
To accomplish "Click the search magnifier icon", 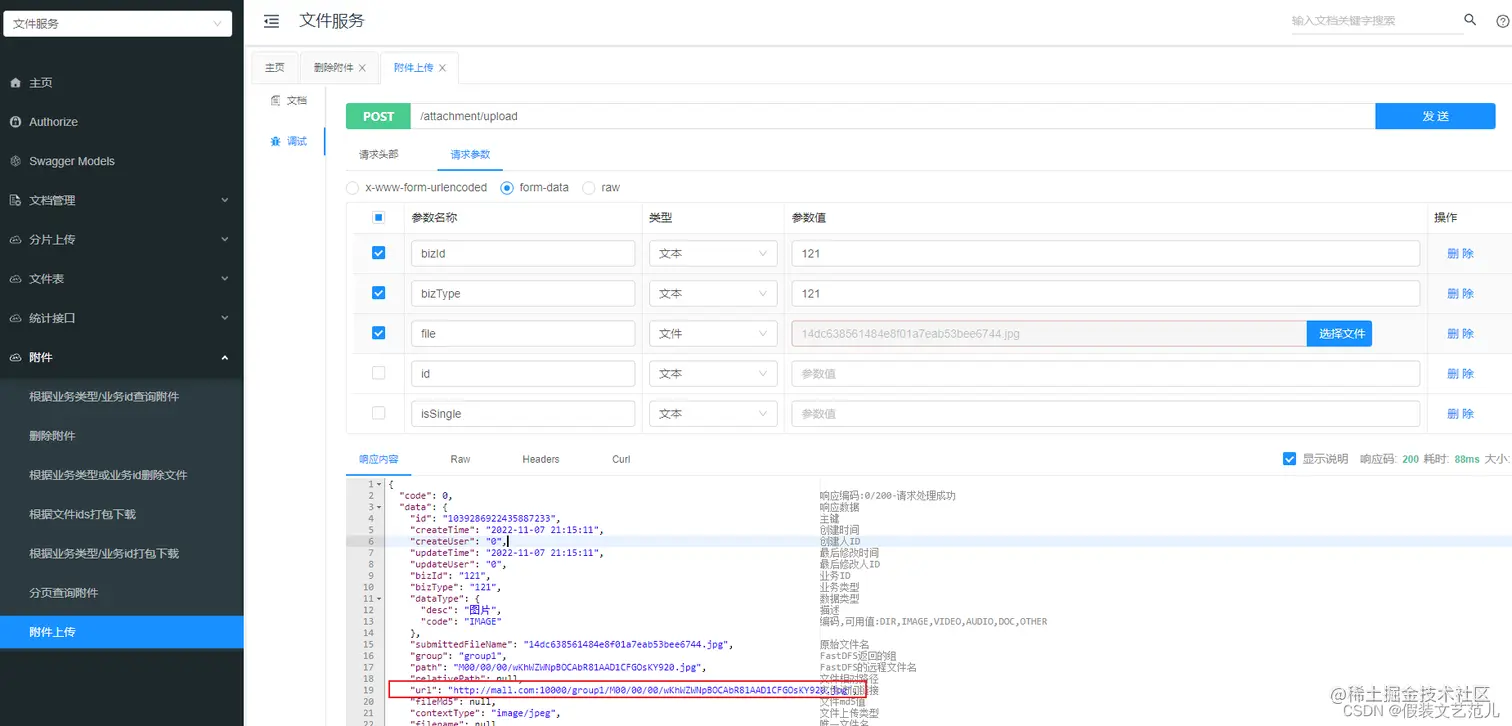I will (1470, 20).
